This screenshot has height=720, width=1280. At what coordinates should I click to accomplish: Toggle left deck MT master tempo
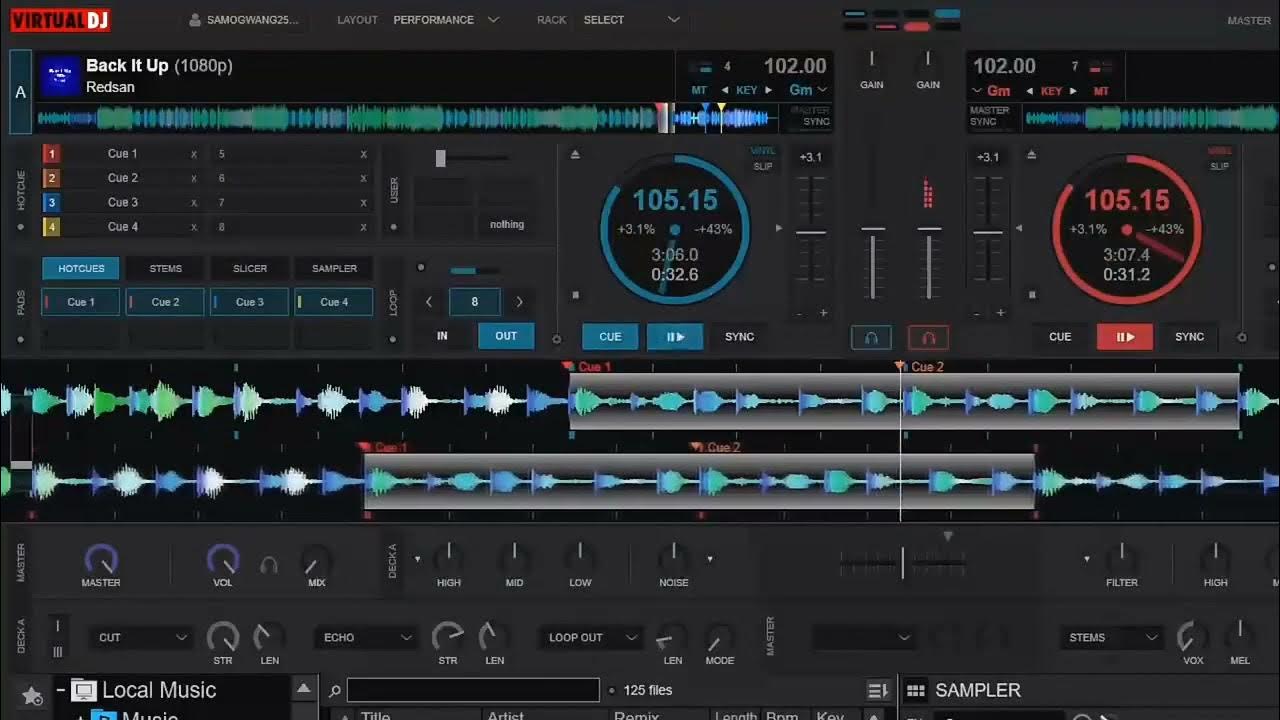click(x=699, y=90)
